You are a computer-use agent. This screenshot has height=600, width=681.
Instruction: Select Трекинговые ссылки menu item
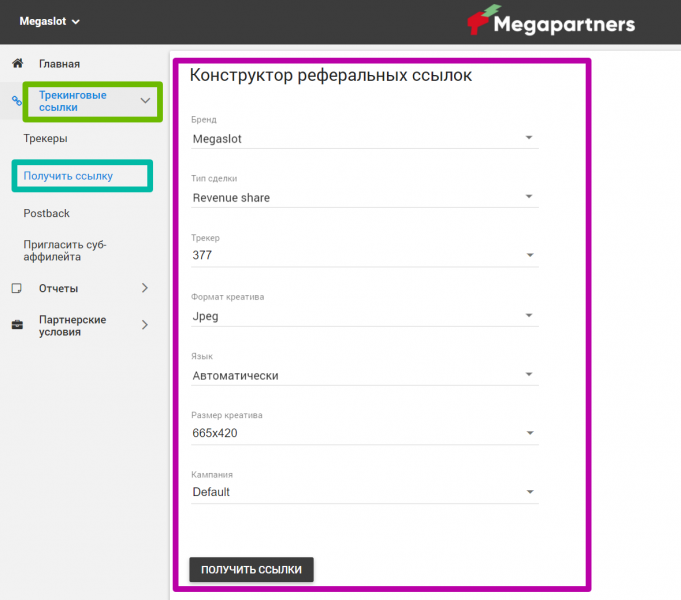coord(73,101)
